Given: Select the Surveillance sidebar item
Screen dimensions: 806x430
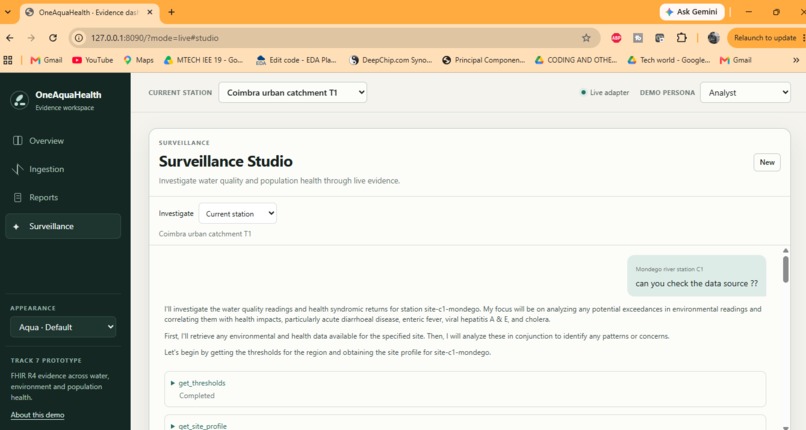Looking at the screenshot, I should (63, 226).
